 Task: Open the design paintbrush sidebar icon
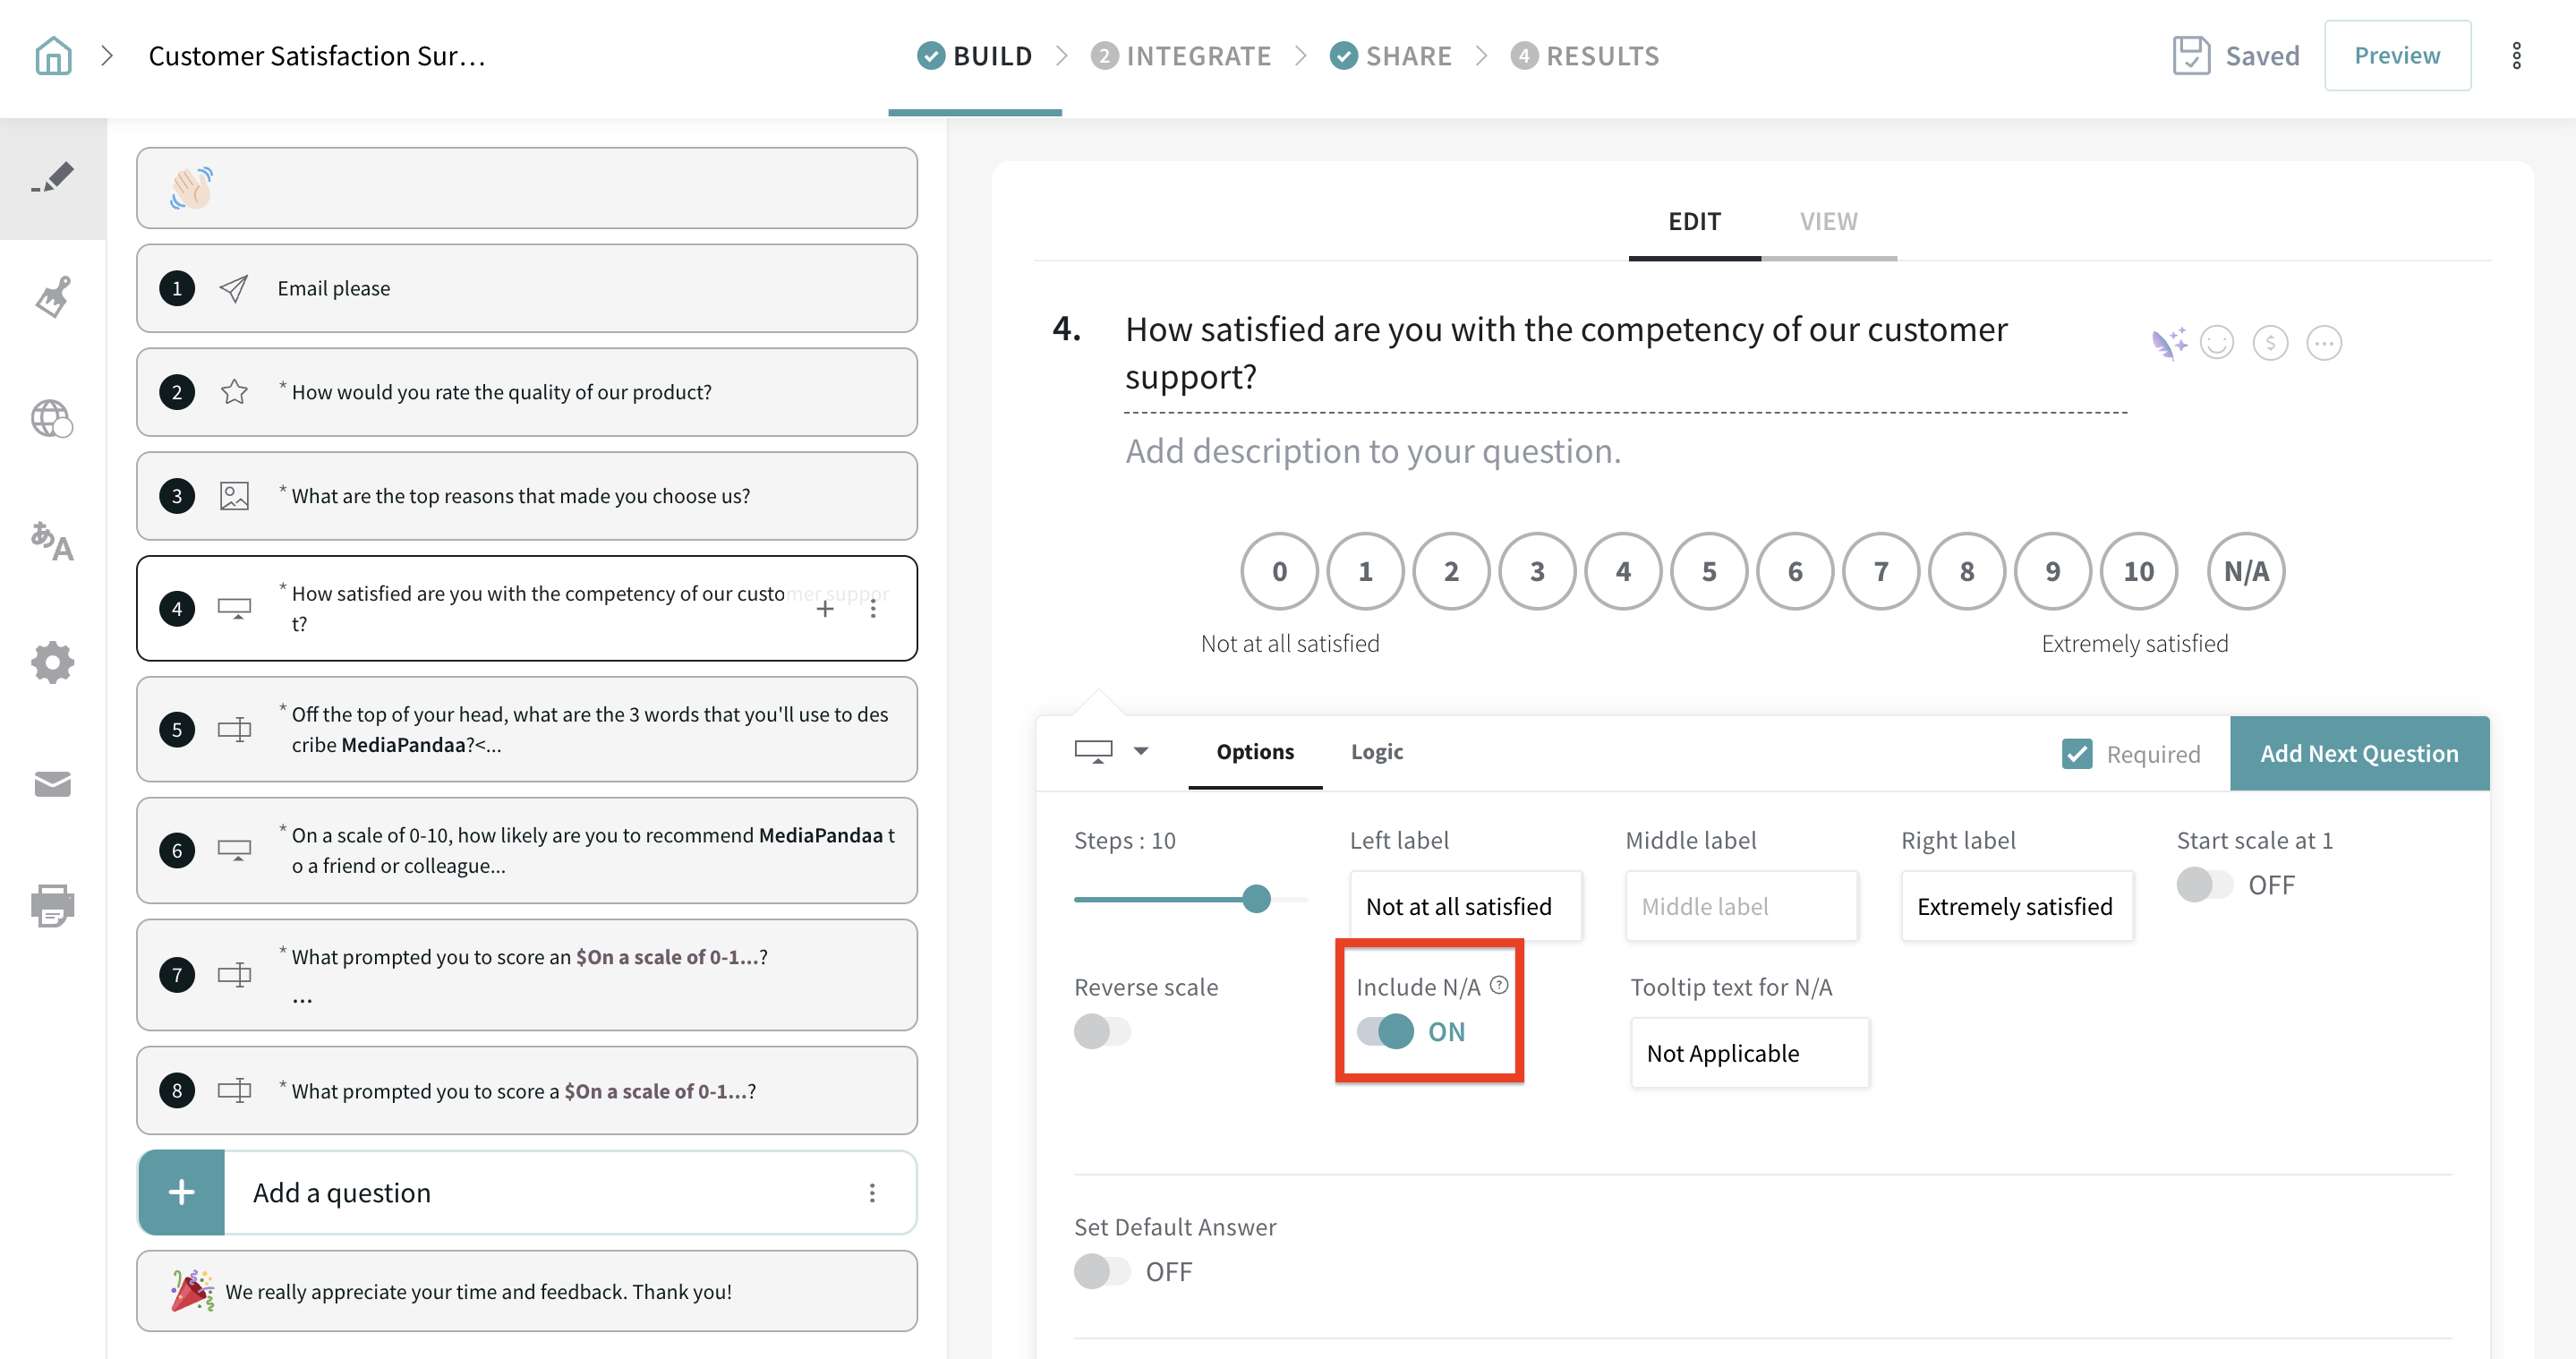pyautogui.click(x=53, y=297)
